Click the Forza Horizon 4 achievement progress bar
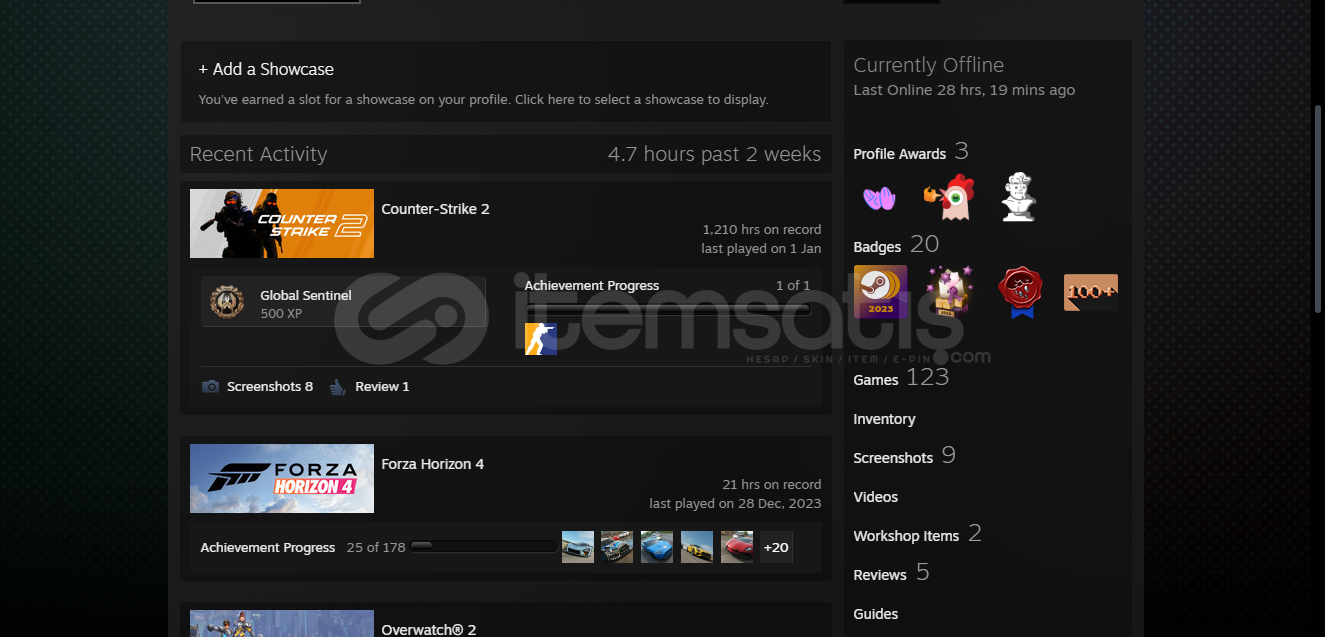Viewport: 1325px width, 637px height. click(483, 547)
